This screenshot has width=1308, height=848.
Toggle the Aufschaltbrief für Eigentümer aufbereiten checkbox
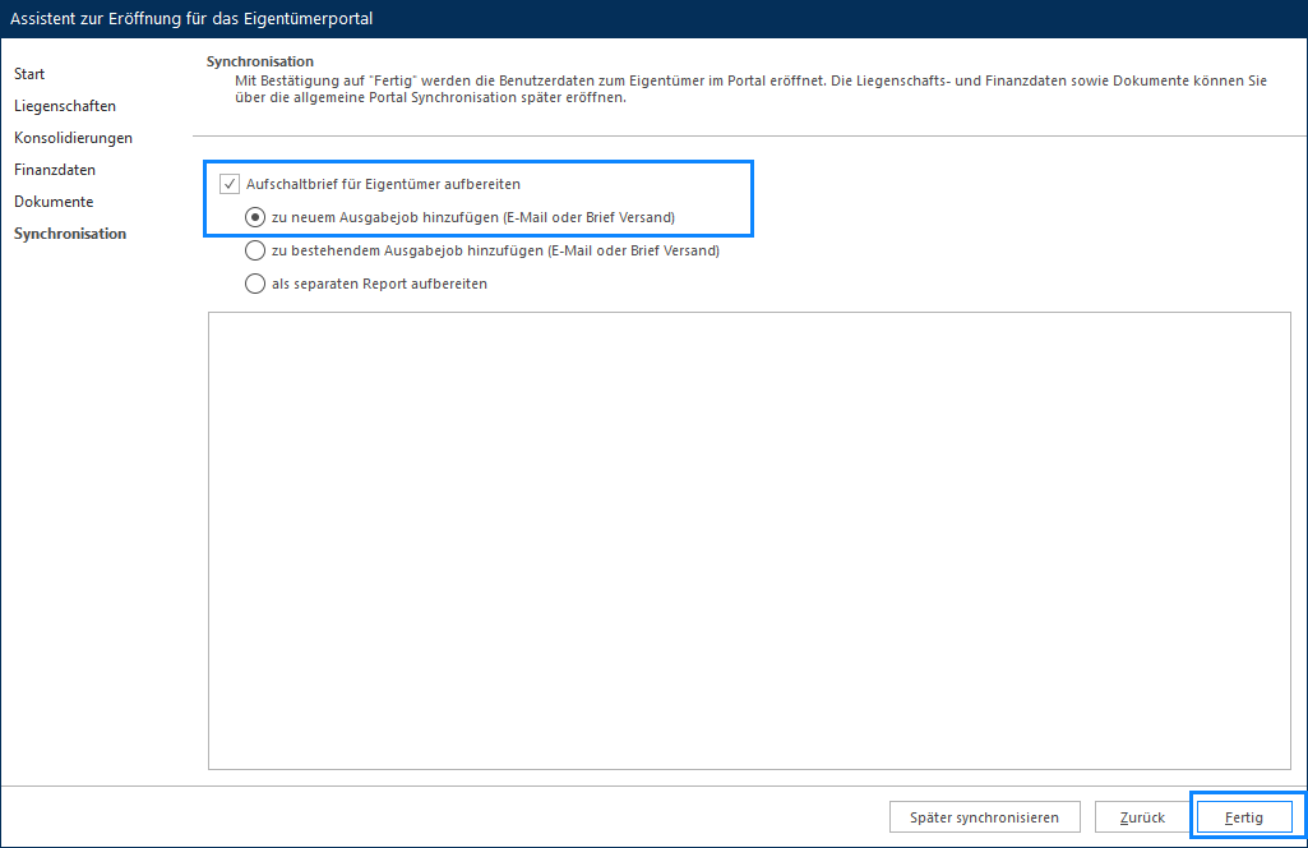230,184
